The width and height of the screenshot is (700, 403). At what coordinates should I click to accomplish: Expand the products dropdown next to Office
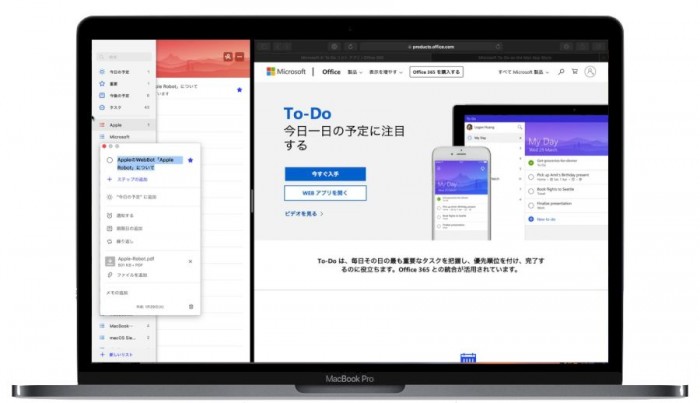pos(355,72)
